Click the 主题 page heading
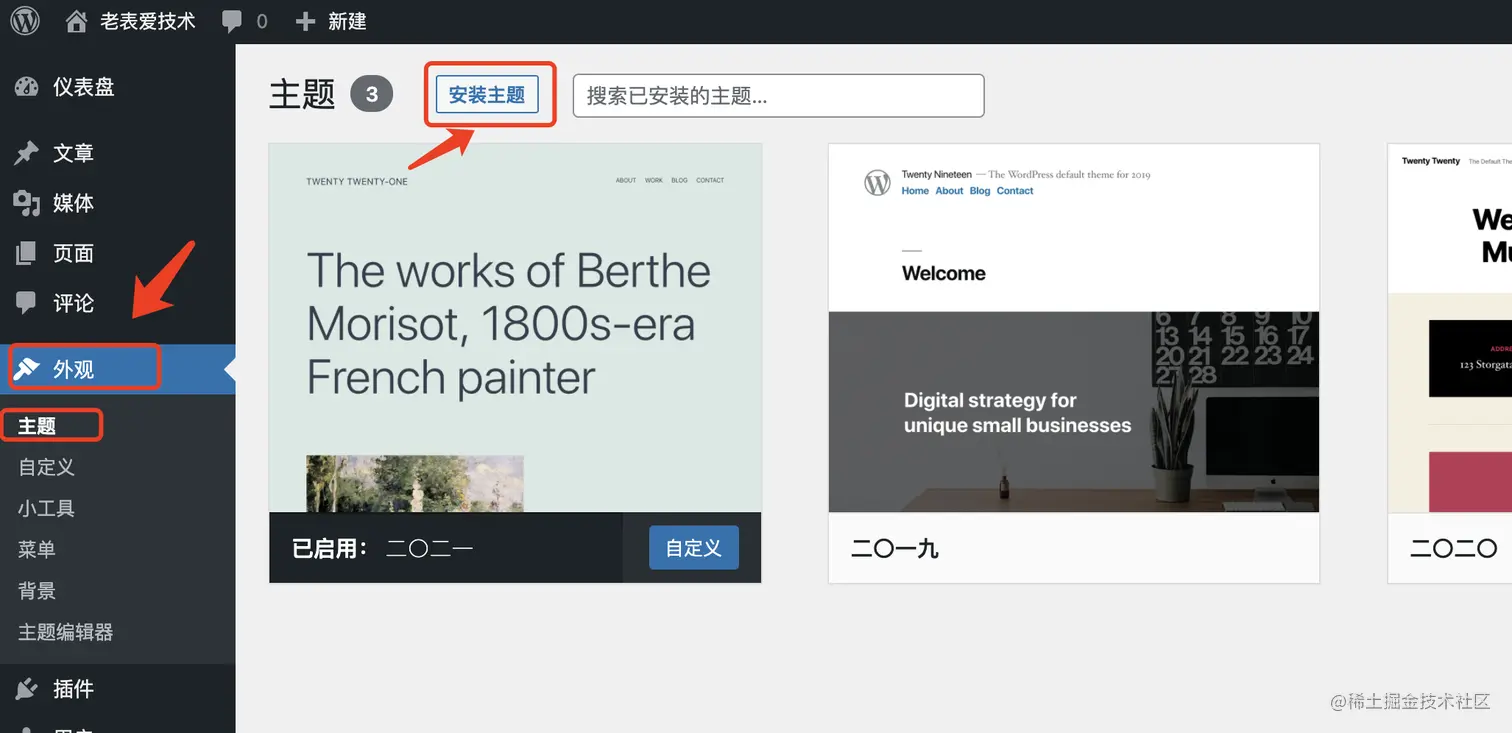Screen dimensions: 1512x733 click(302, 95)
